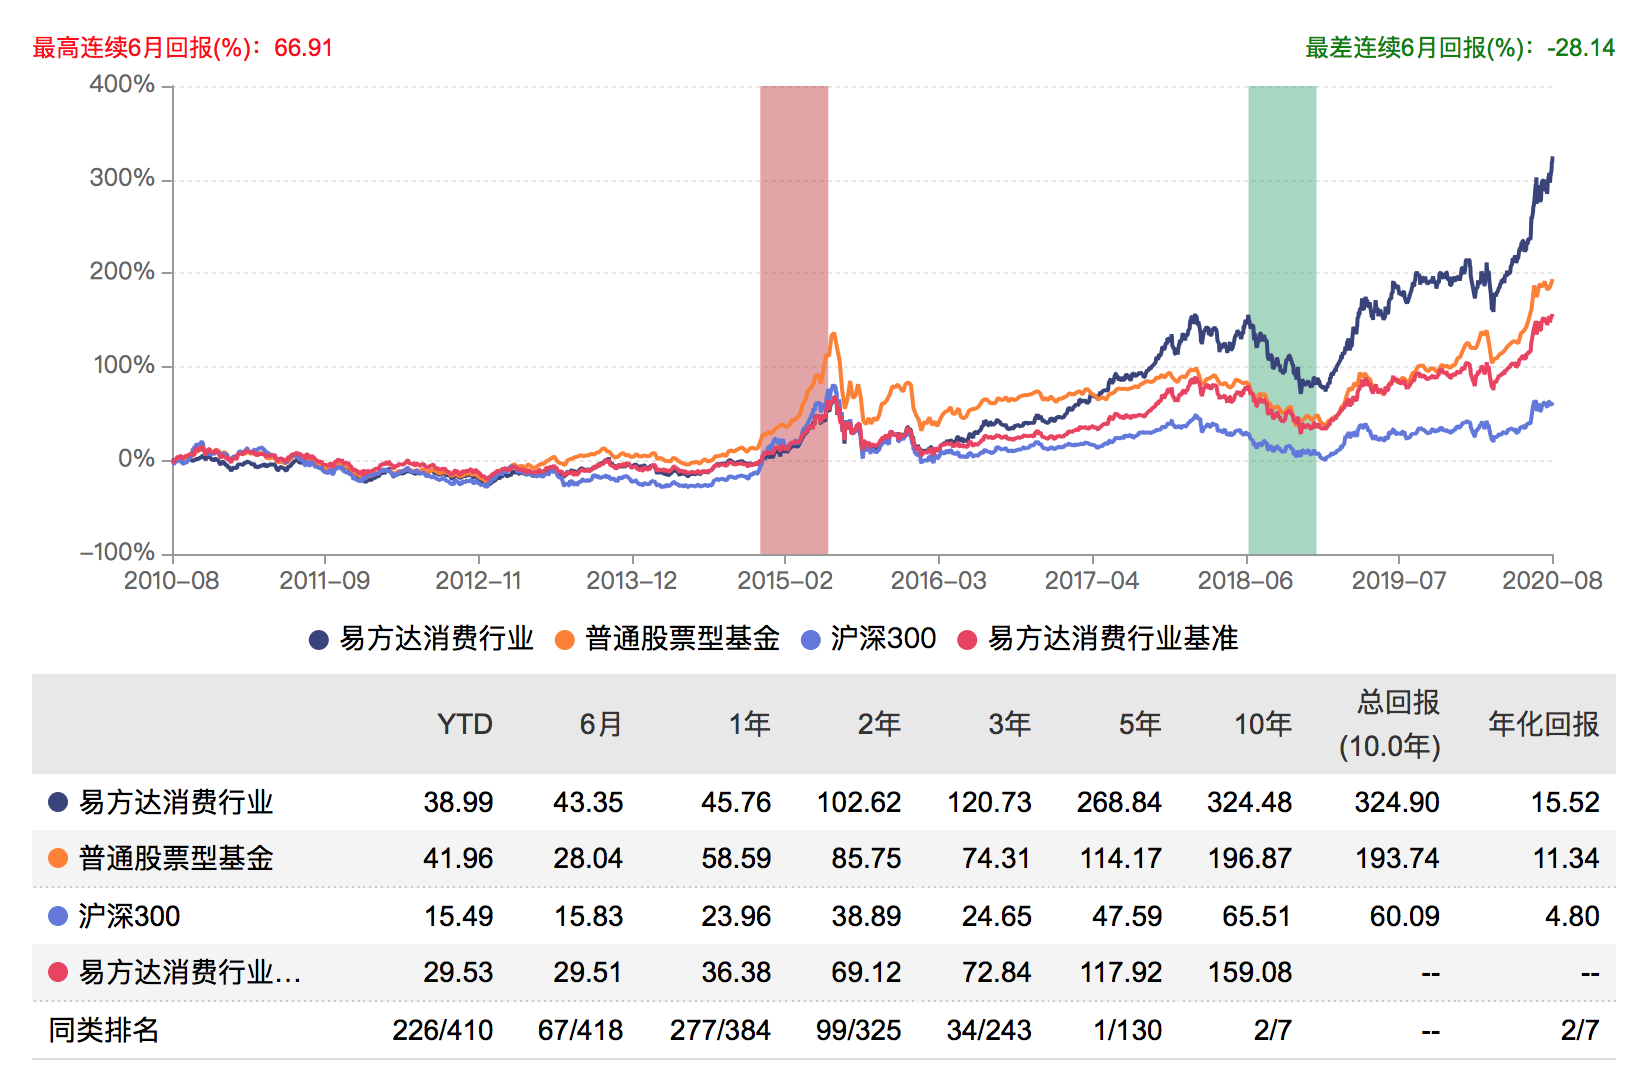Image resolution: width=1644 pixels, height=1084 pixels.
Task: Click value 41.96 in 普通股票型基金 row
Action: pos(458,858)
